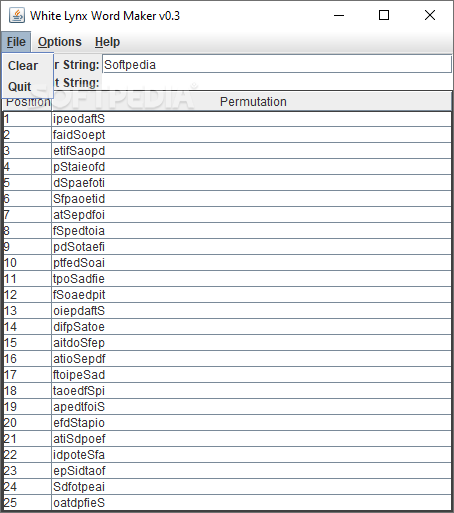This screenshot has height=513, width=454.
Task: Click the Permutation column header
Action: click(252, 102)
